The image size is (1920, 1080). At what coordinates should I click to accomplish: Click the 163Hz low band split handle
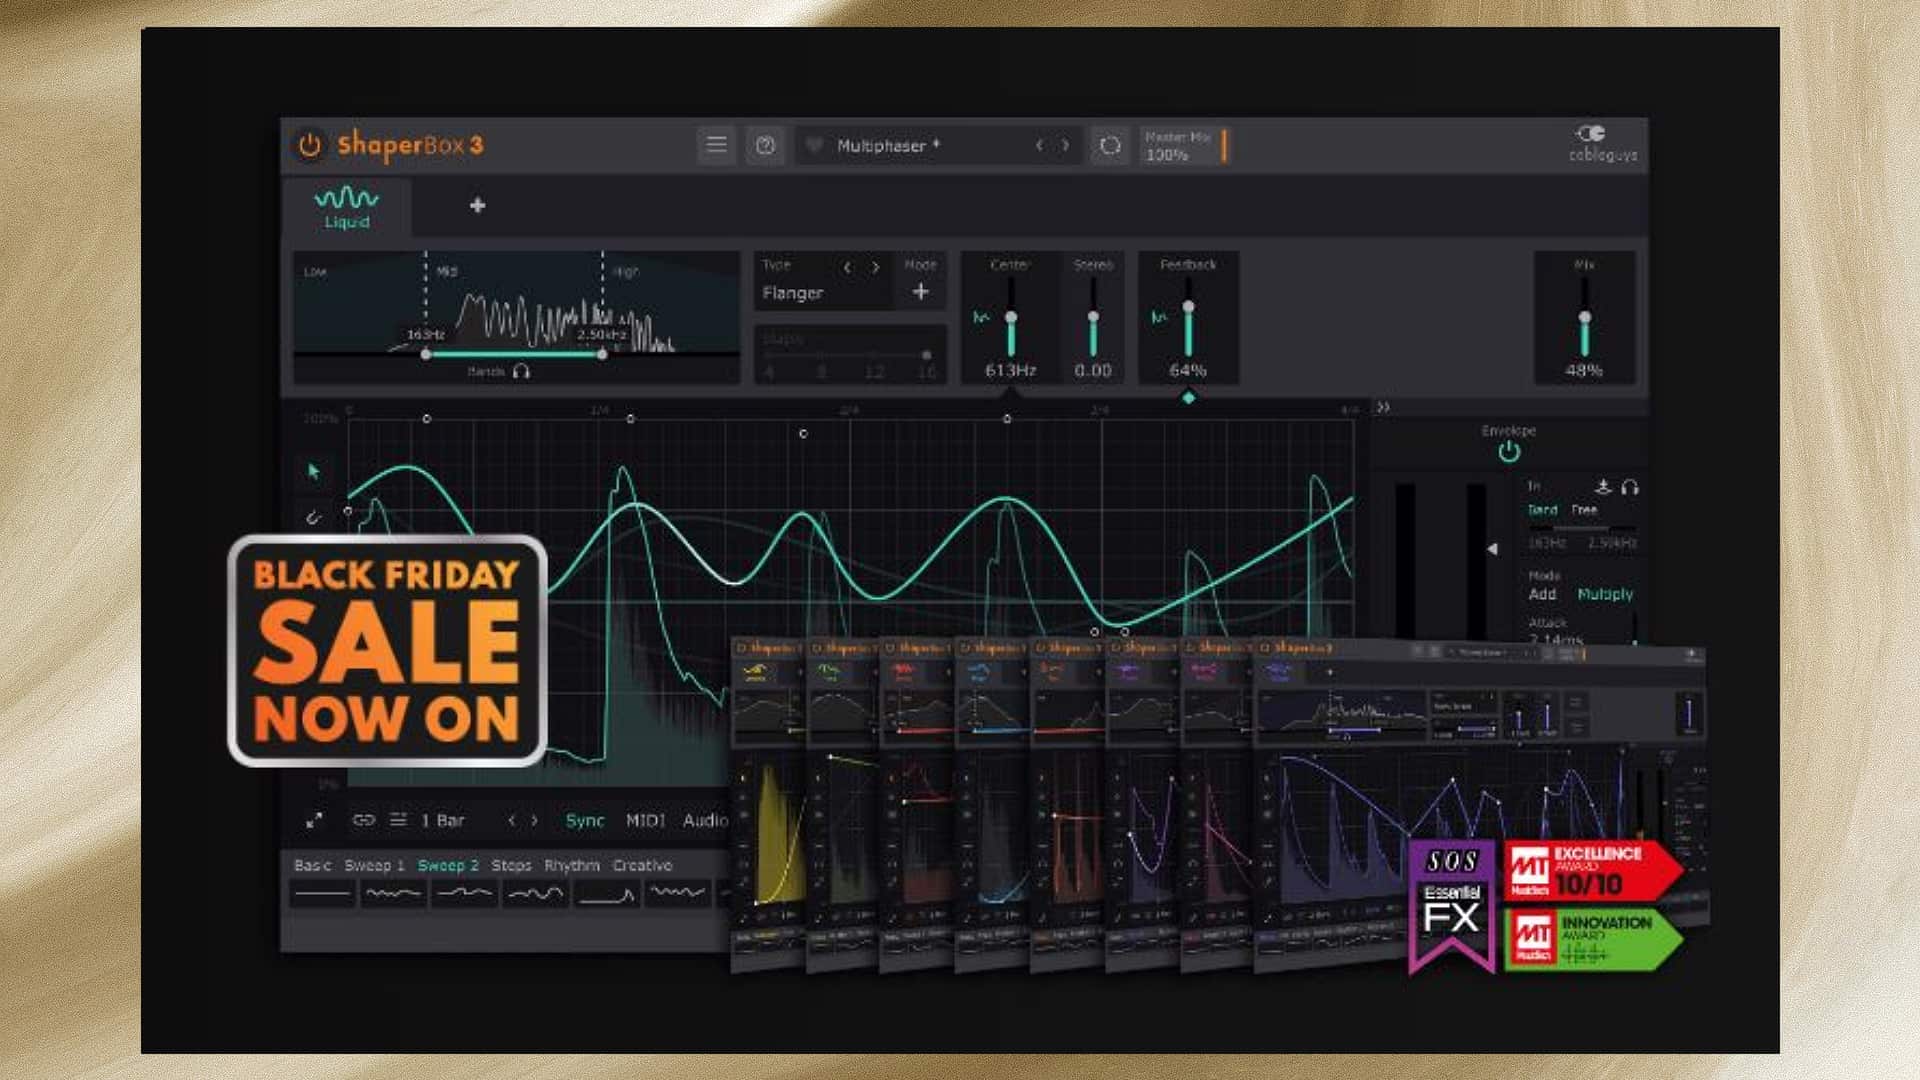(426, 354)
